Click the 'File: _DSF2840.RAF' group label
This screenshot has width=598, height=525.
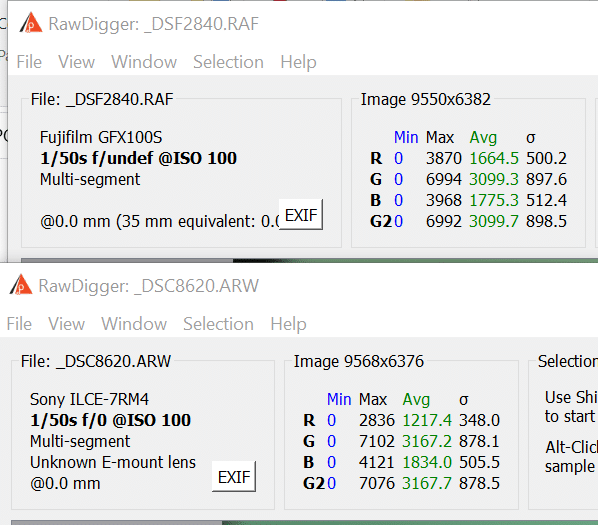(102, 100)
